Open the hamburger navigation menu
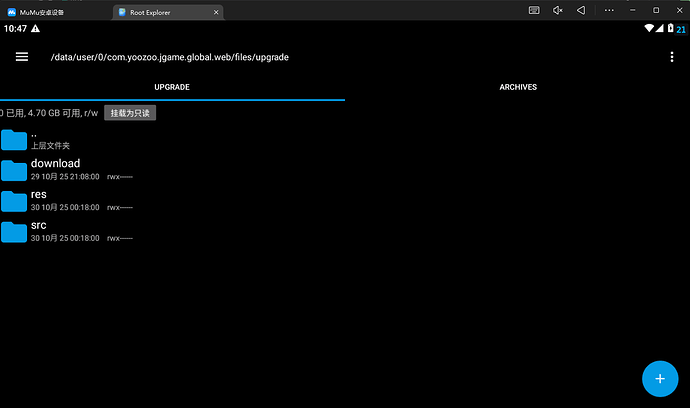 tap(22, 57)
